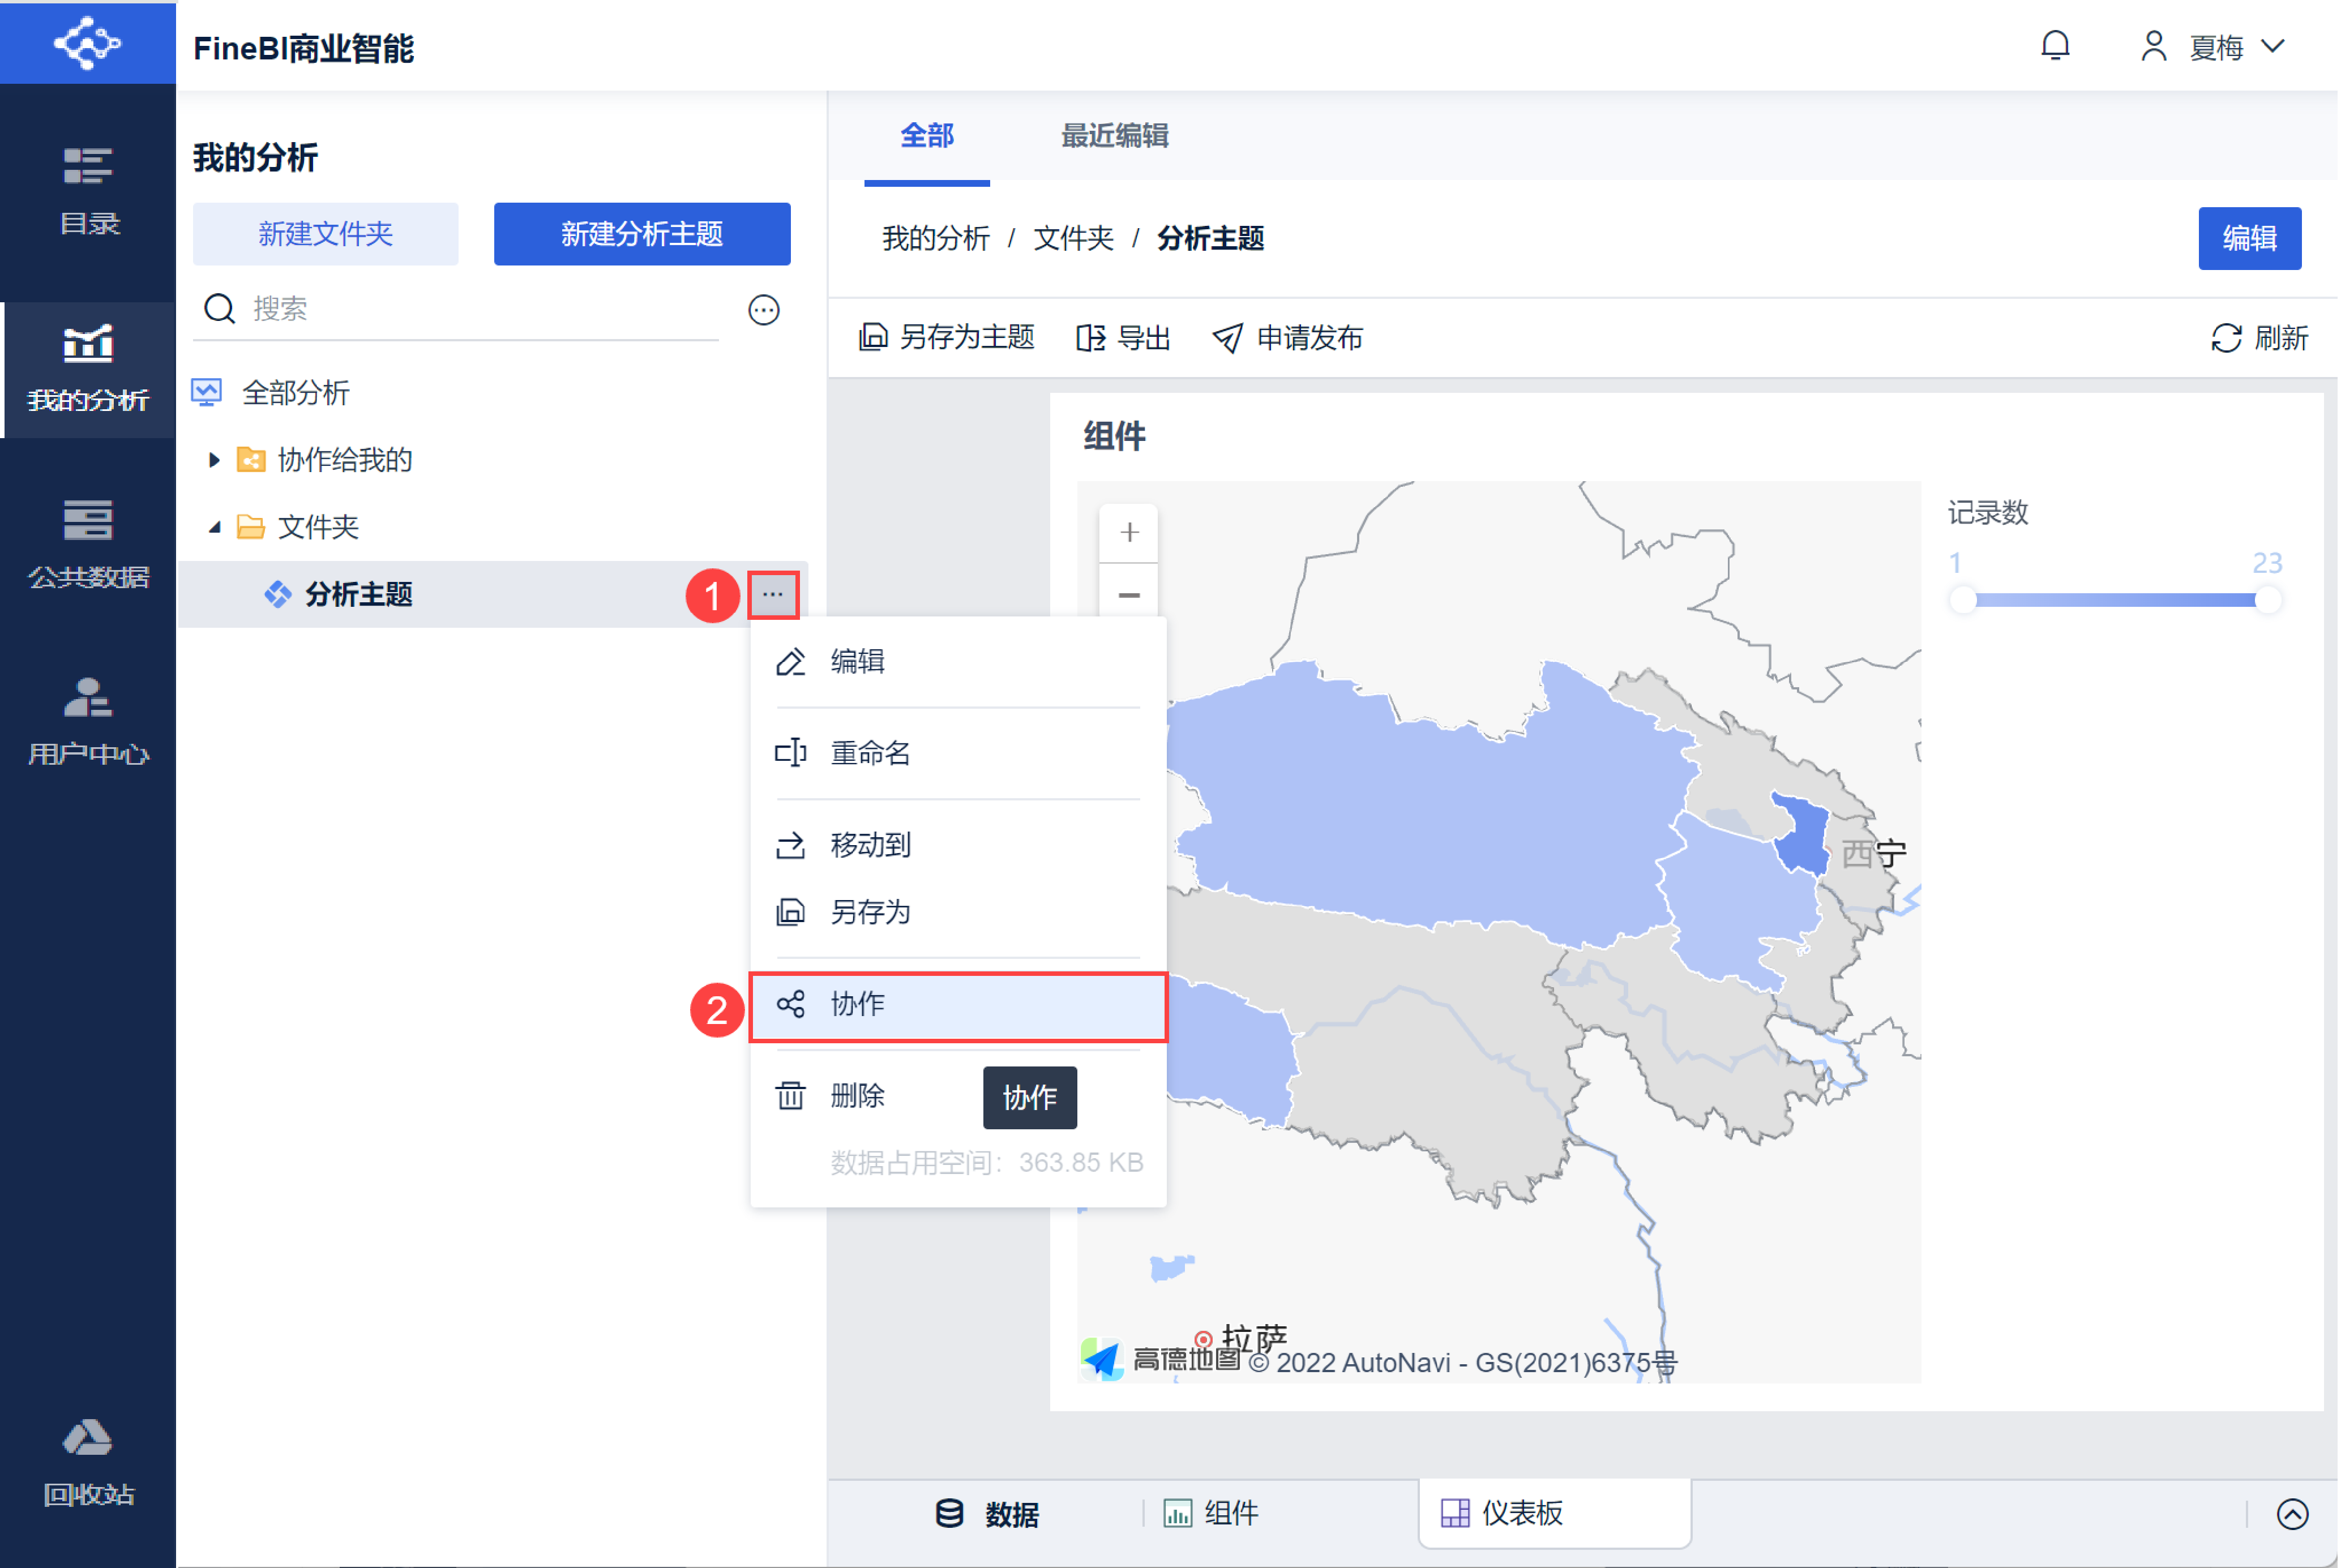Expand the 协作给我的 folder

[x=214, y=460]
